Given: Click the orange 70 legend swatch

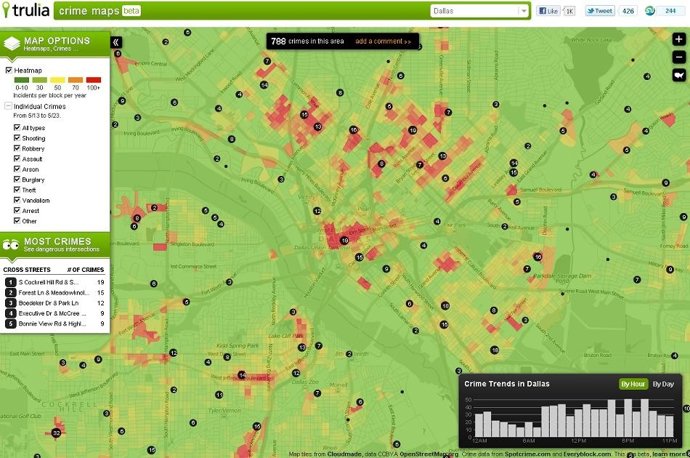Looking at the screenshot, I should pos(76,80).
